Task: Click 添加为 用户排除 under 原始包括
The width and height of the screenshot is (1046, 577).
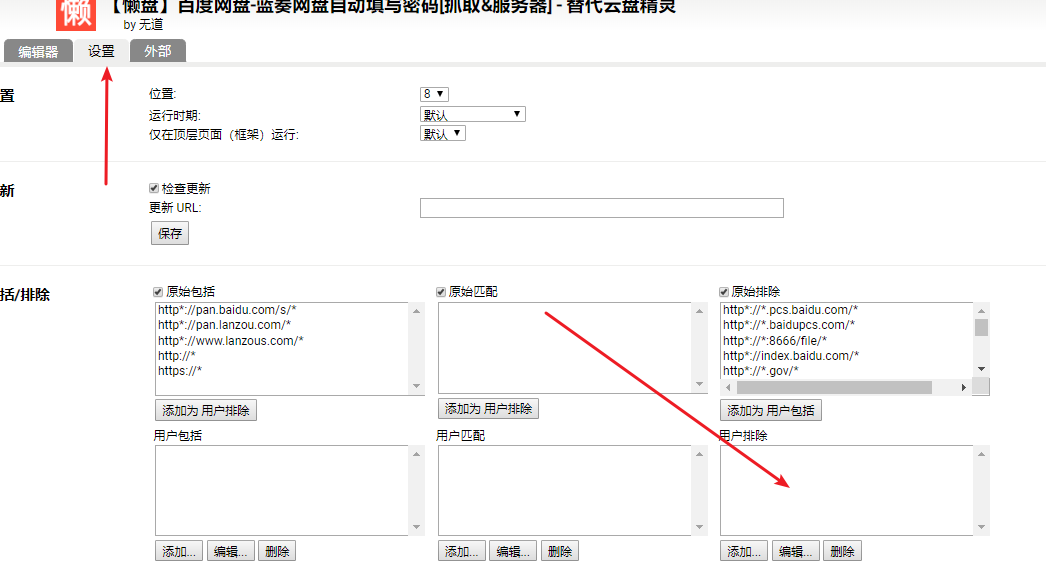Action: pos(205,410)
